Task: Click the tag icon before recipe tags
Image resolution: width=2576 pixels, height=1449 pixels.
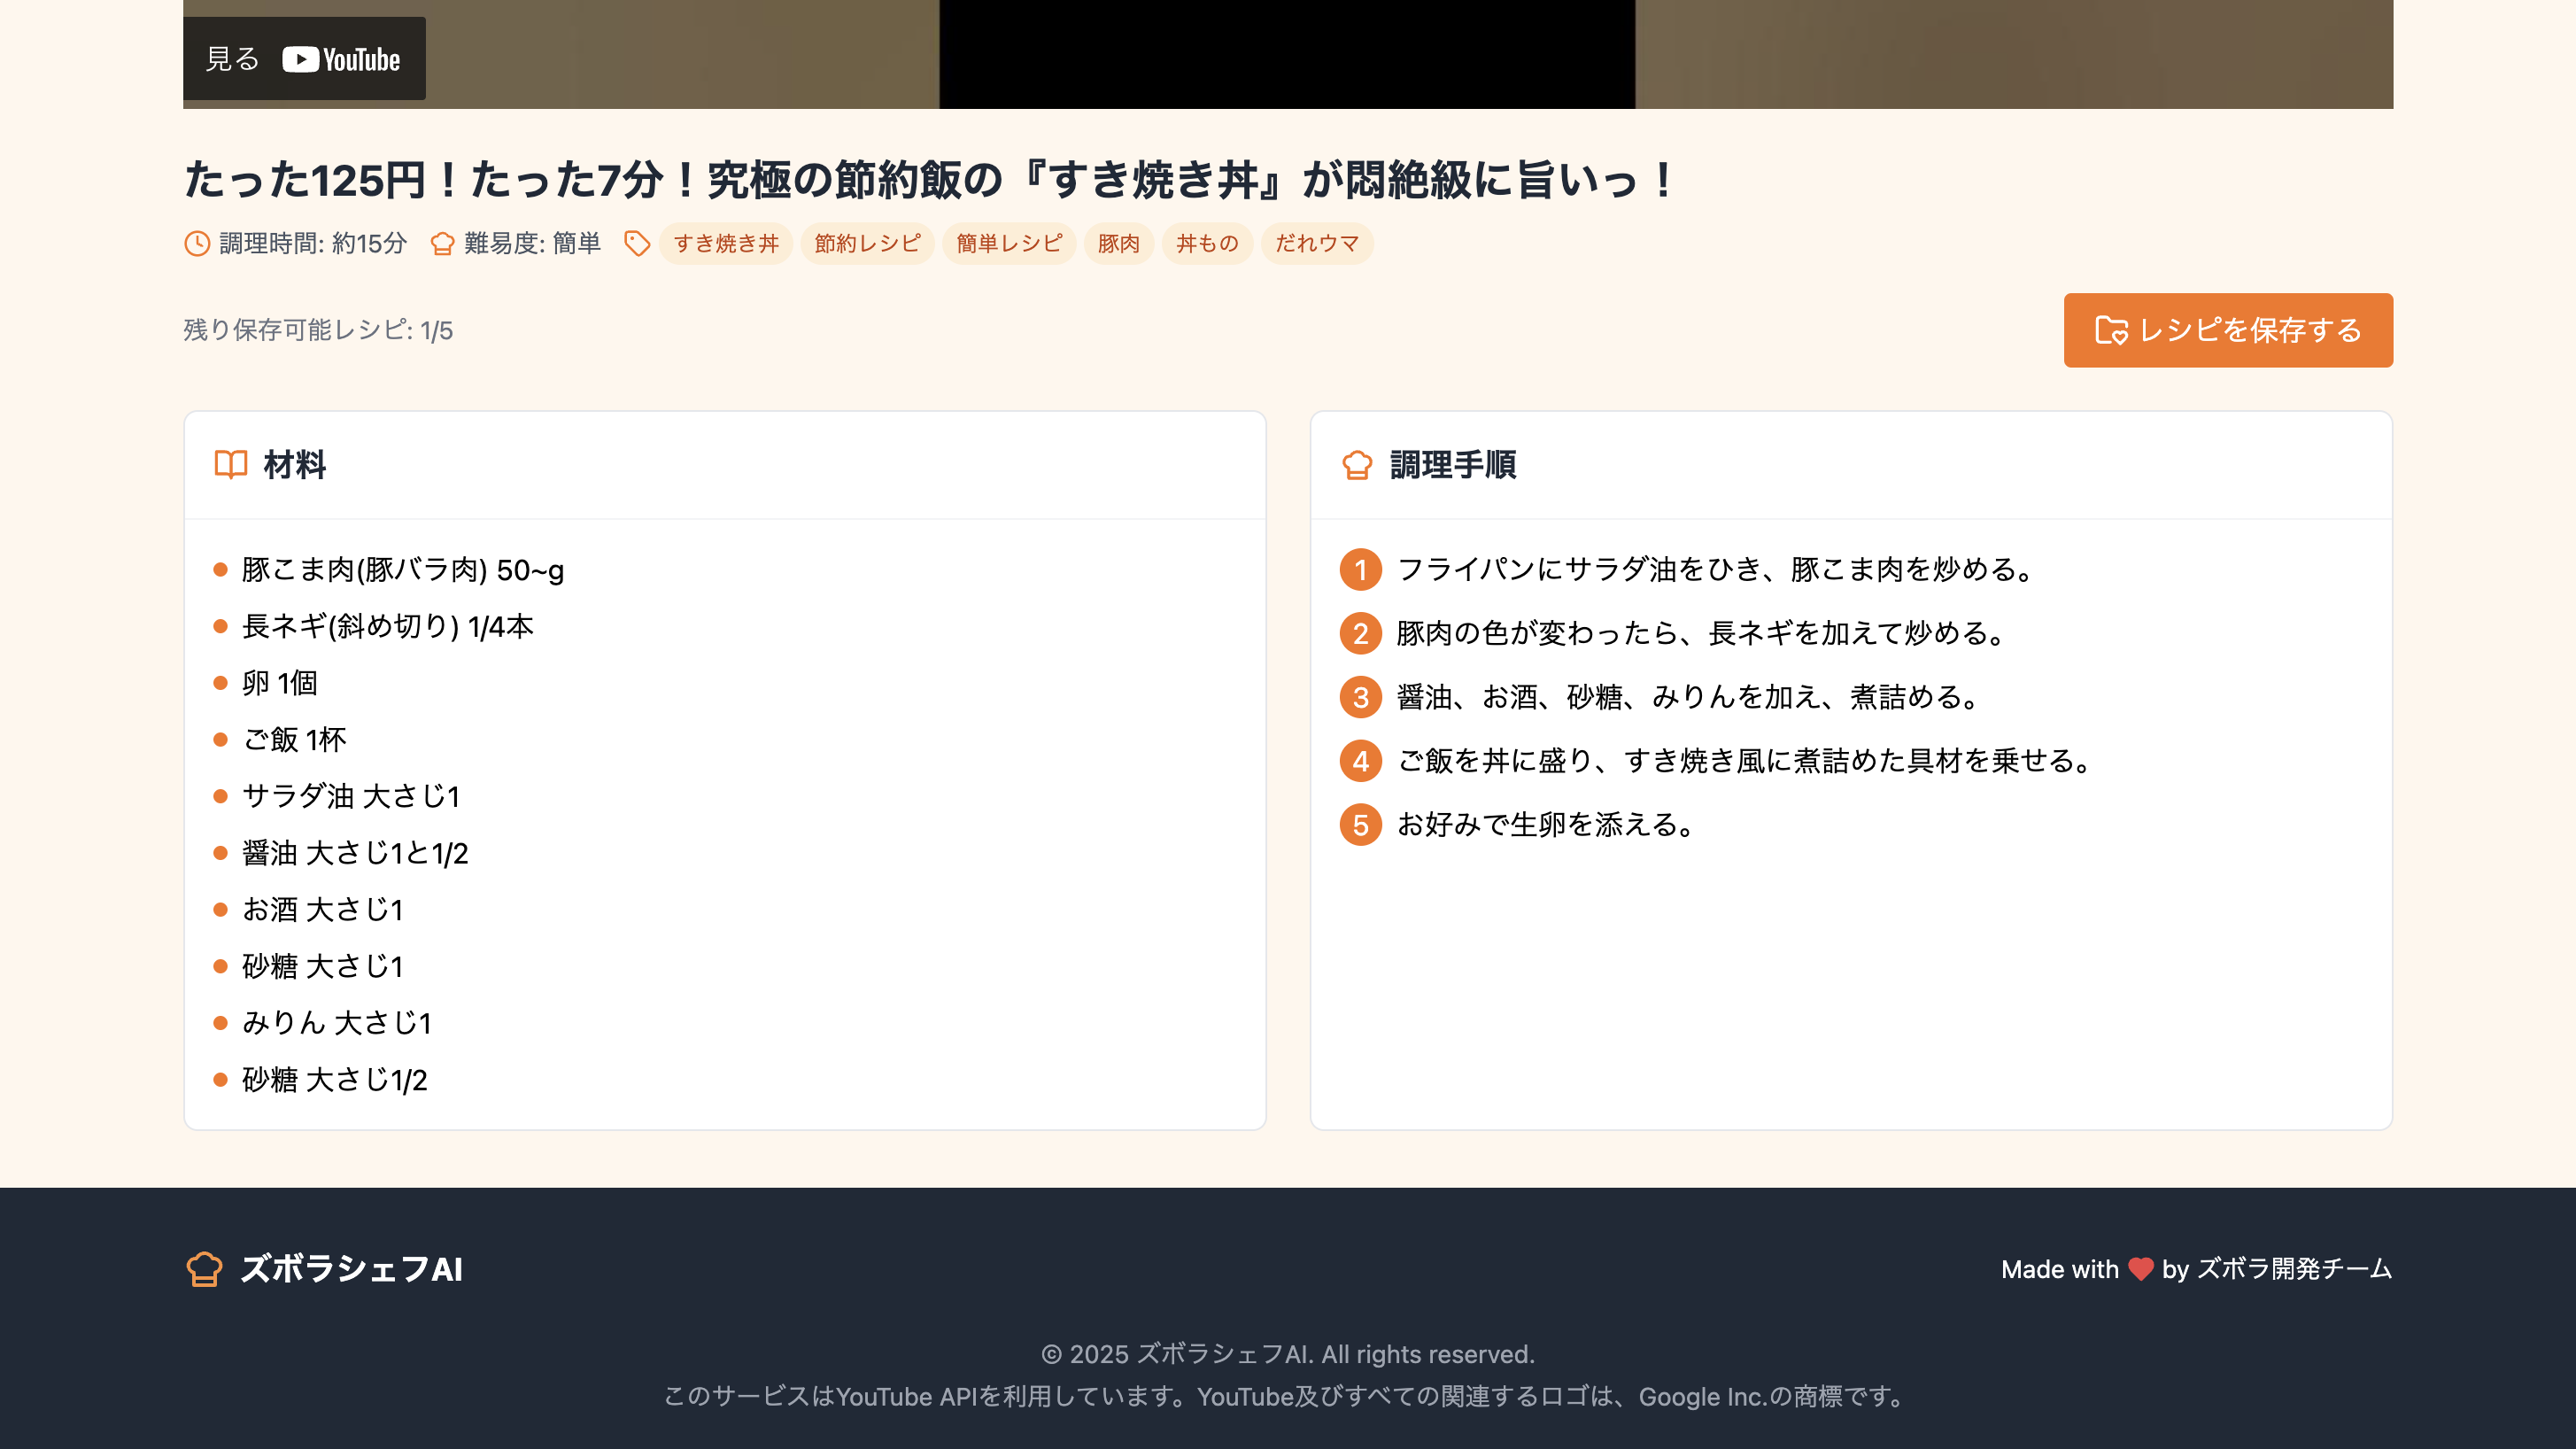Action: [x=637, y=244]
